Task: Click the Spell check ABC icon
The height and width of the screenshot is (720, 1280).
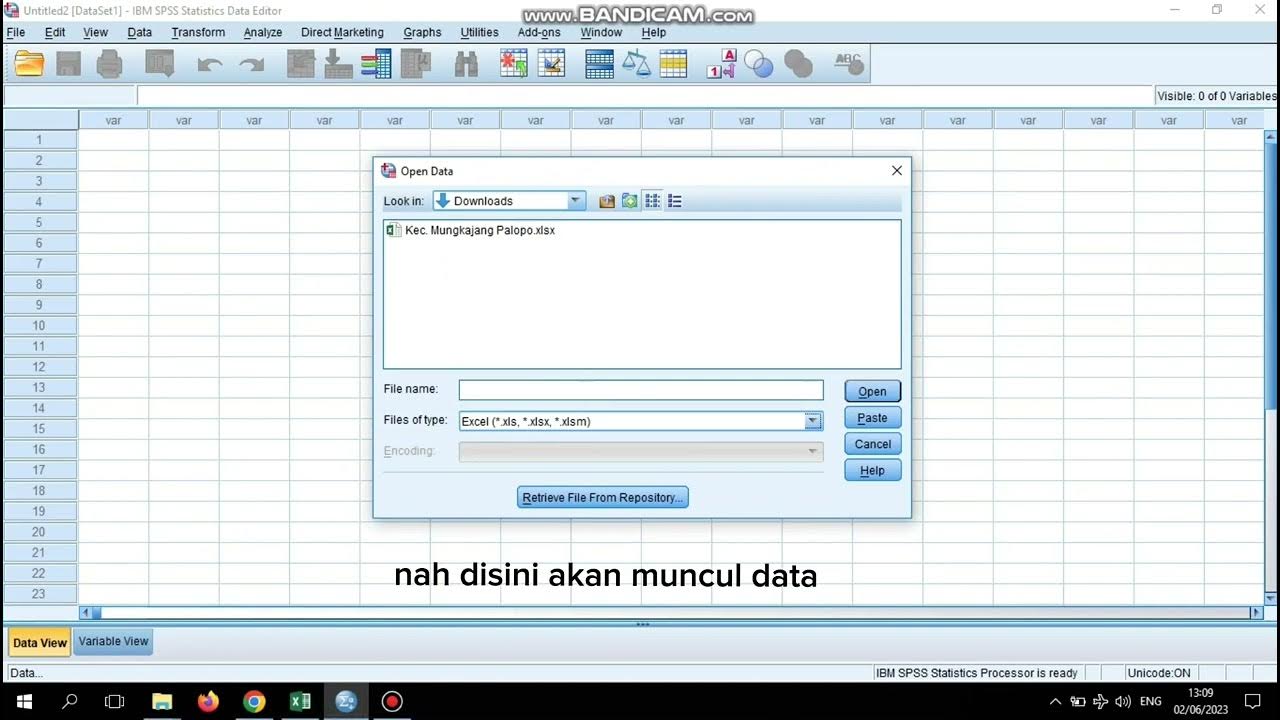Action: tap(848, 64)
